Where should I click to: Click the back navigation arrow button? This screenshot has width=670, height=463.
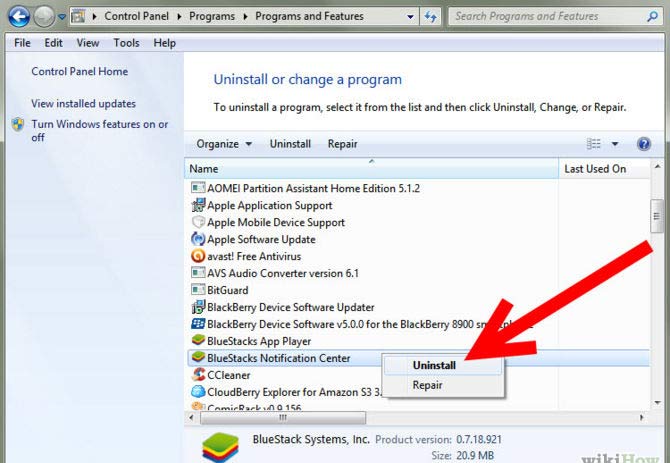17,17
